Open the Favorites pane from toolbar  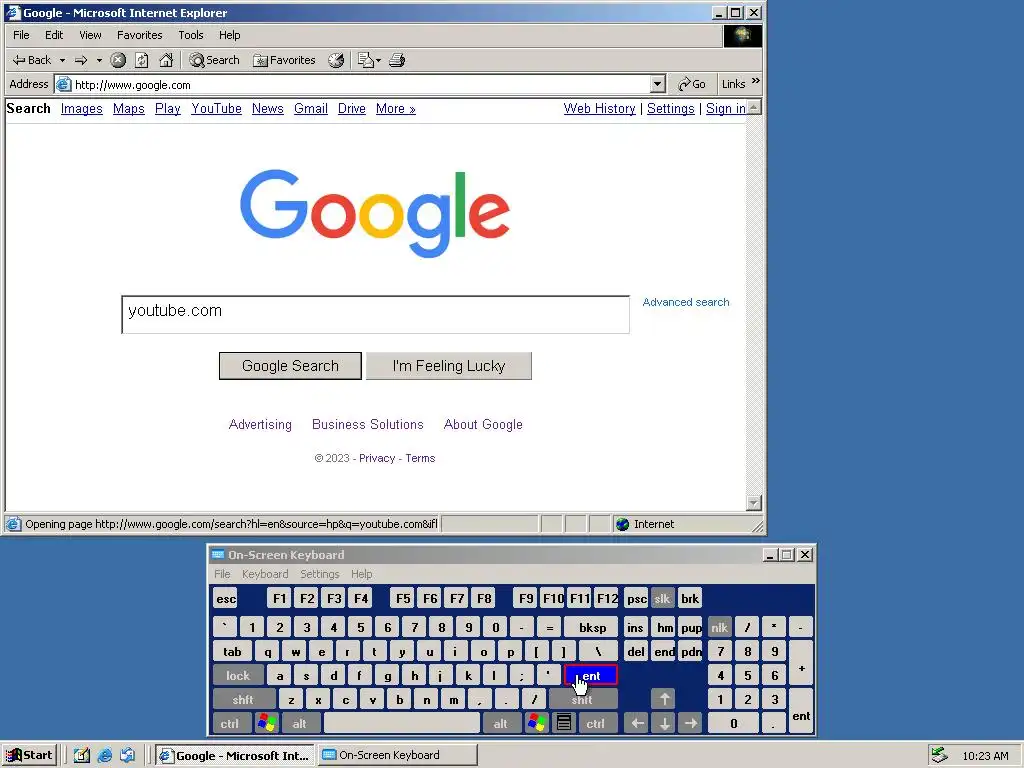pyautogui.click(x=284, y=60)
